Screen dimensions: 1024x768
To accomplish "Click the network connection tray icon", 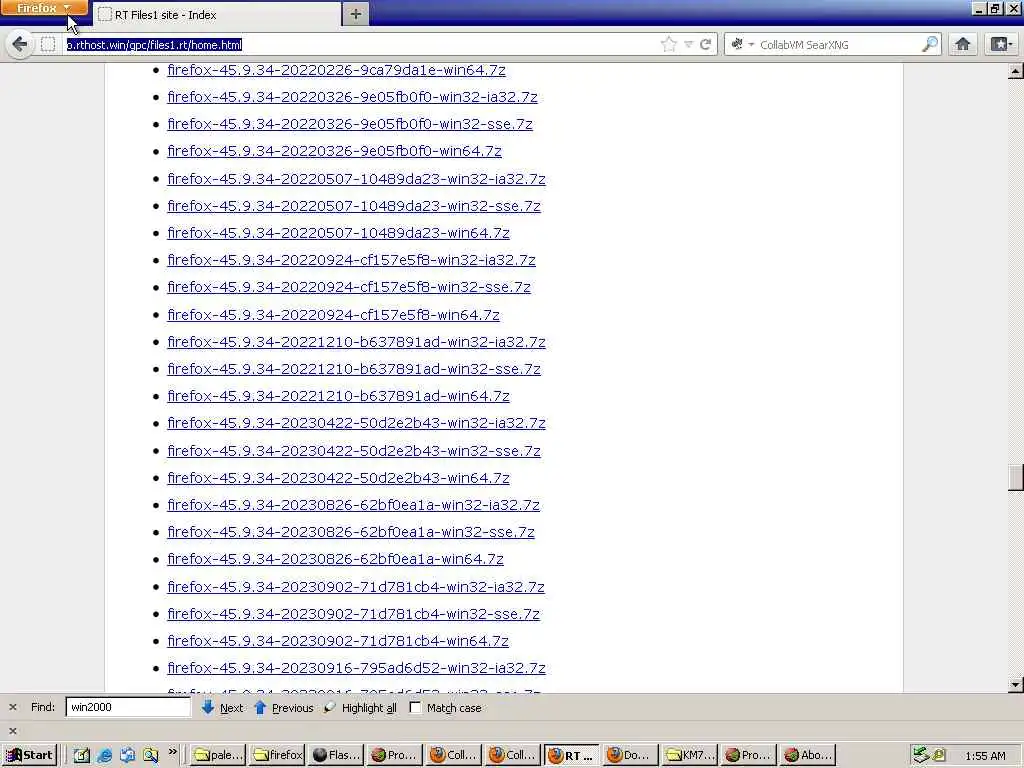I will (x=921, y=755).
